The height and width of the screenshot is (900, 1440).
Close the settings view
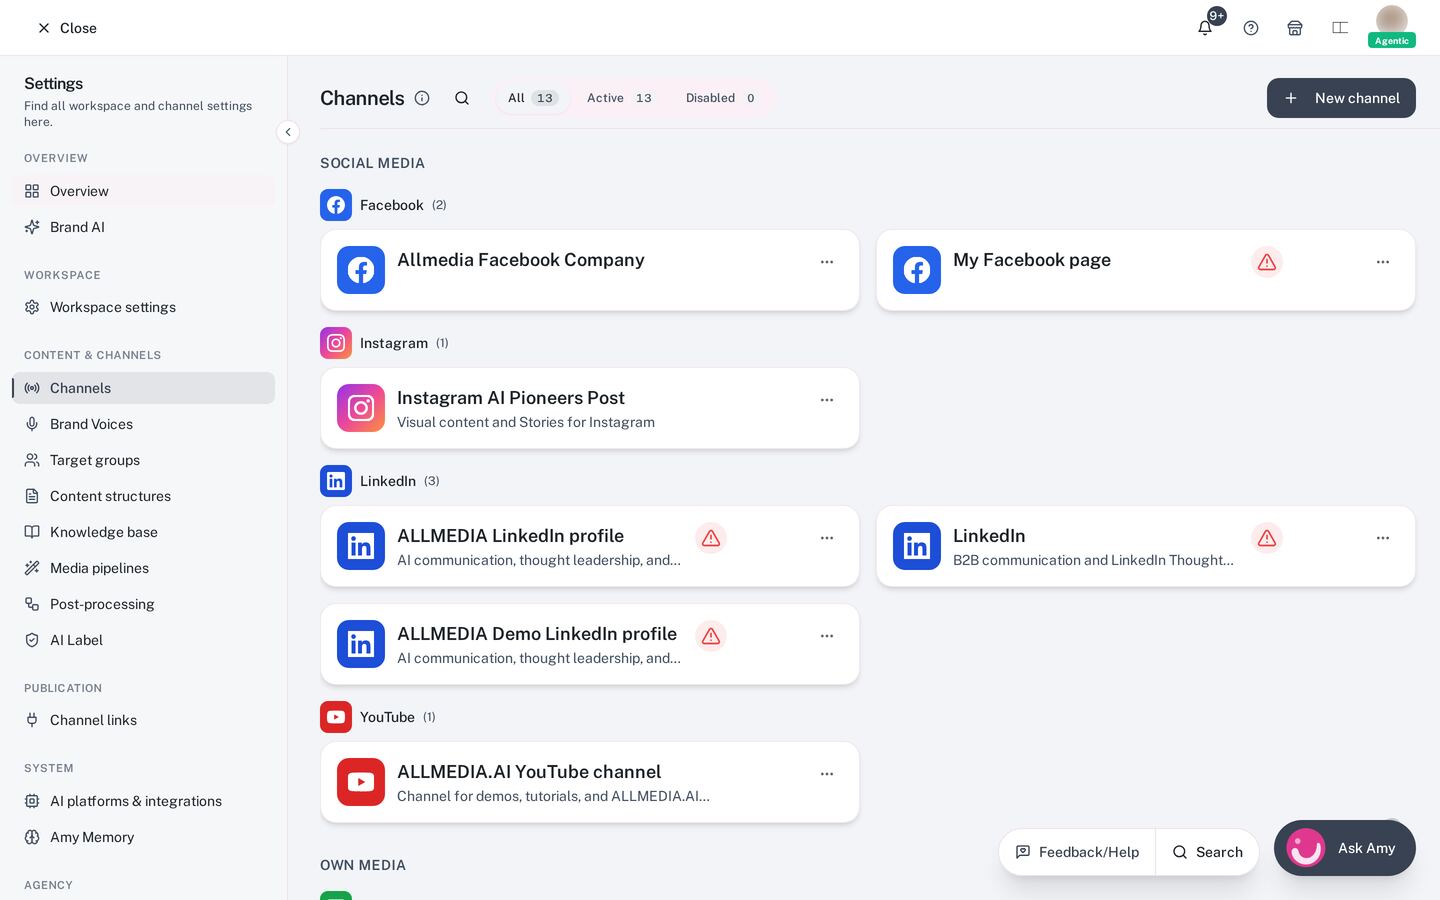click(67, 28)
